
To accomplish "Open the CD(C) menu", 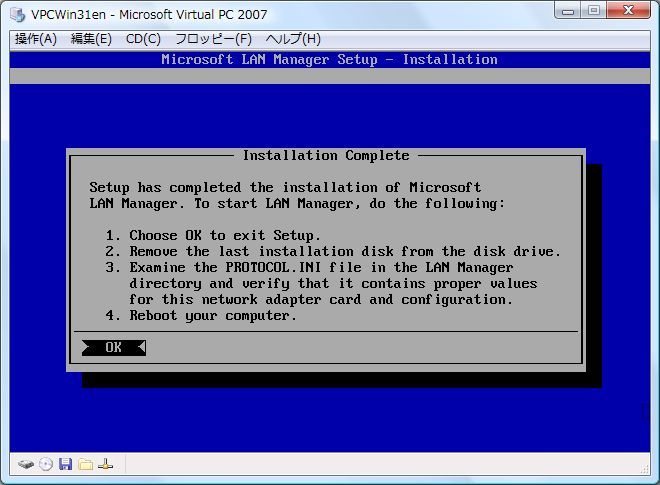I will point(143,39).
